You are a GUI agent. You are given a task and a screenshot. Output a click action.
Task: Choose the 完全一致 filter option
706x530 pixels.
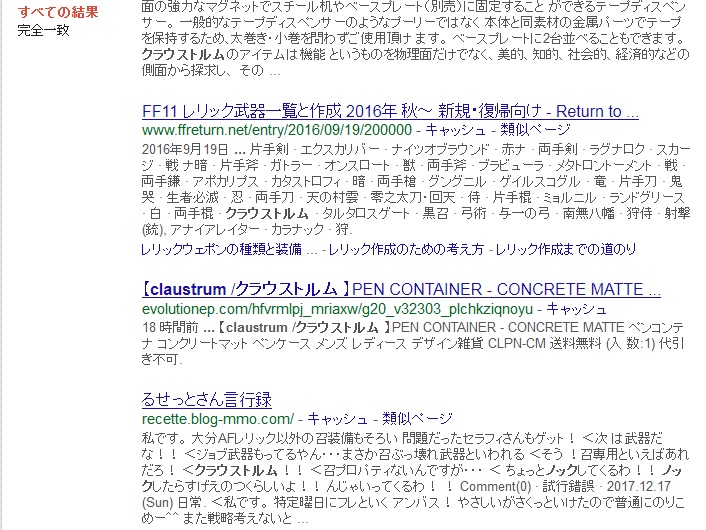coord(43,30)
